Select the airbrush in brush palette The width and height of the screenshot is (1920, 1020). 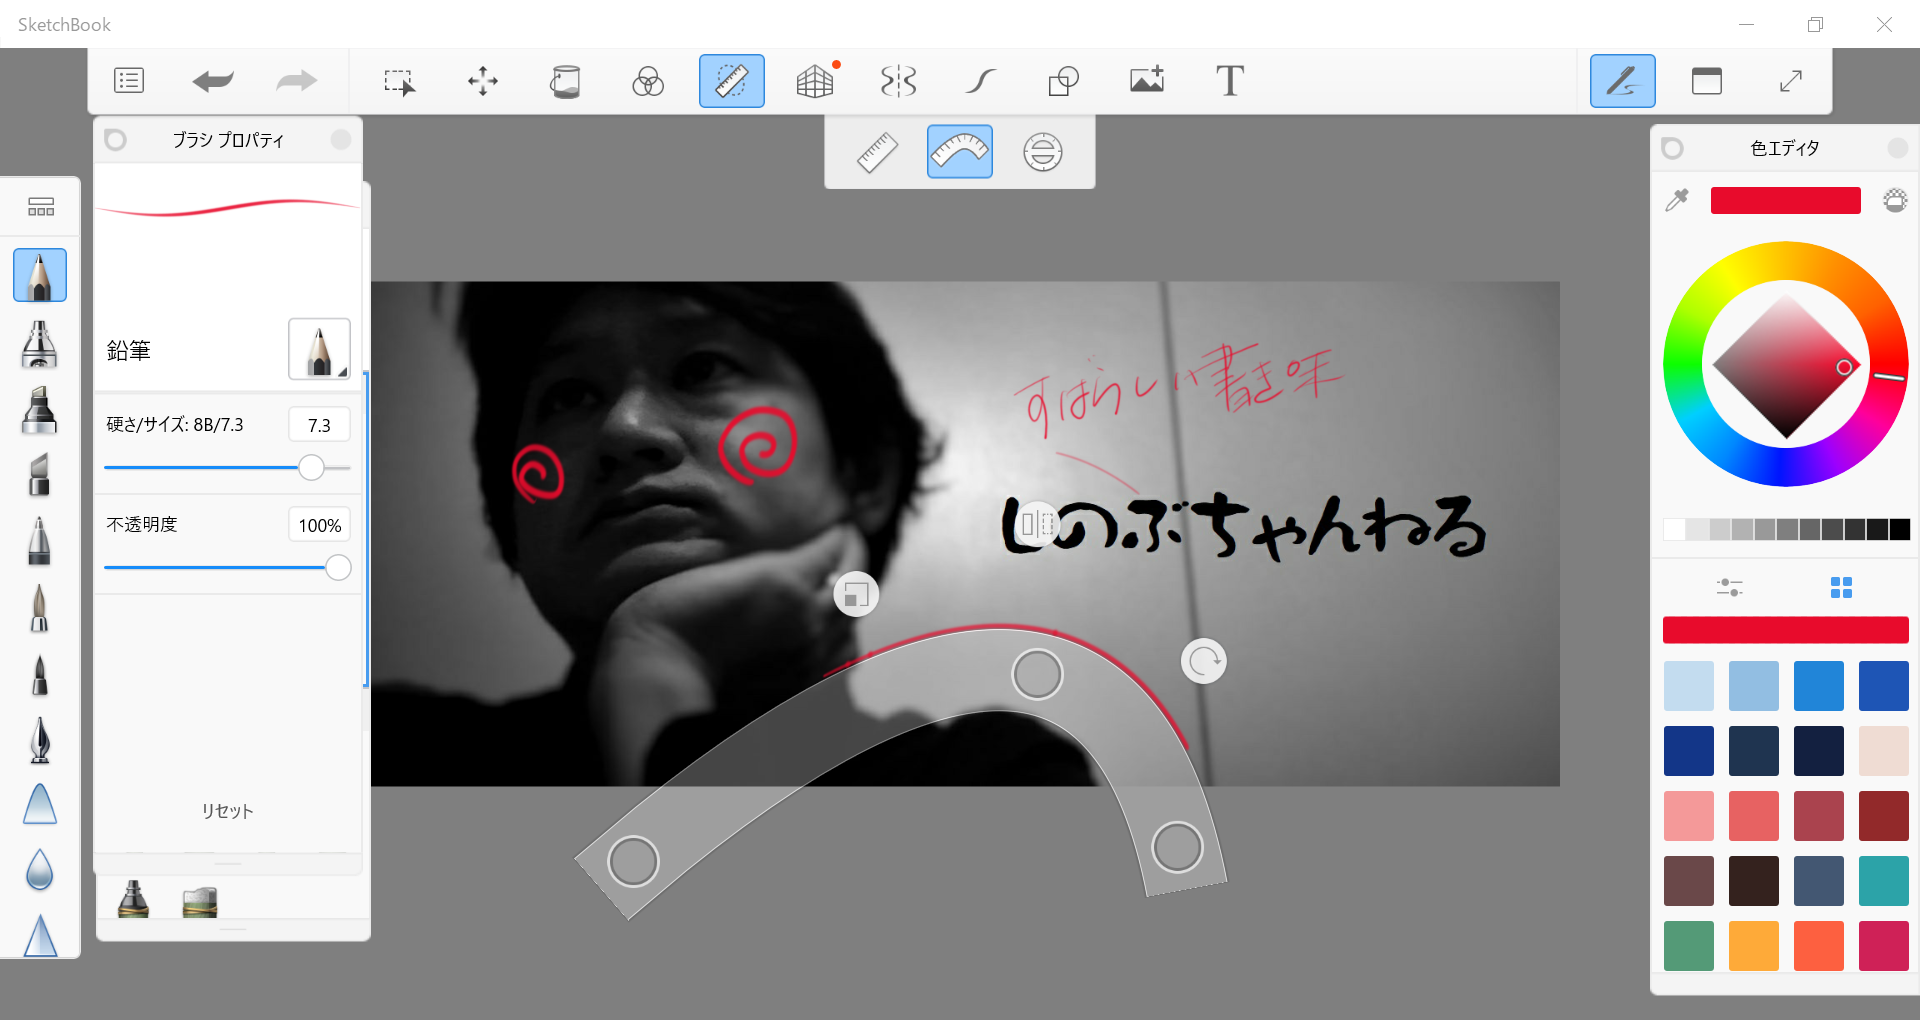point(39,344)
